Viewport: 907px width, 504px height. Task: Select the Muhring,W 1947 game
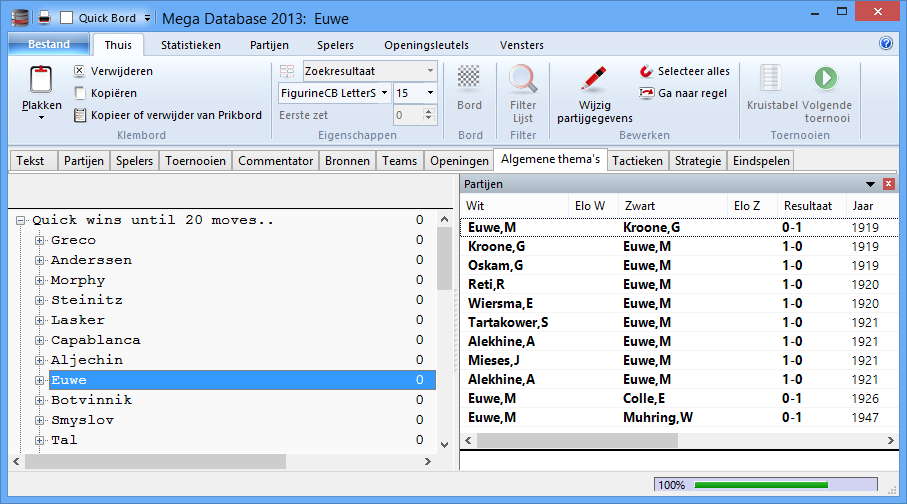(680, 418)
